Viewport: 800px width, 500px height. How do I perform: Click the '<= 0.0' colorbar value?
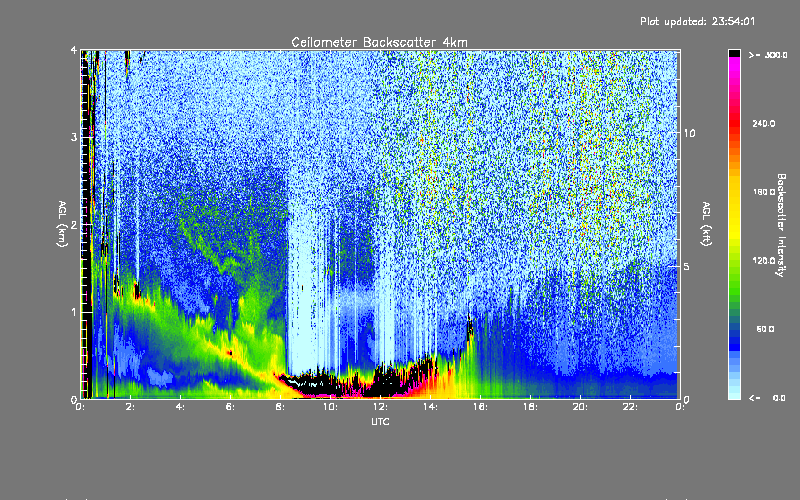(767, 398)
